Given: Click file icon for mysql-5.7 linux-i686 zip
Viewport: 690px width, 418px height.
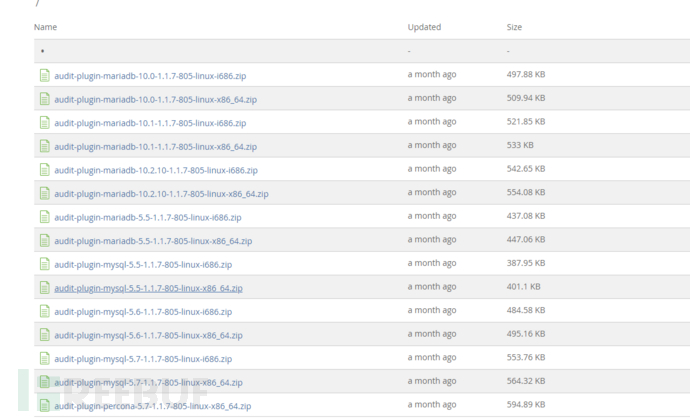Looking at the screenshot, I should [x=44, y=359].
